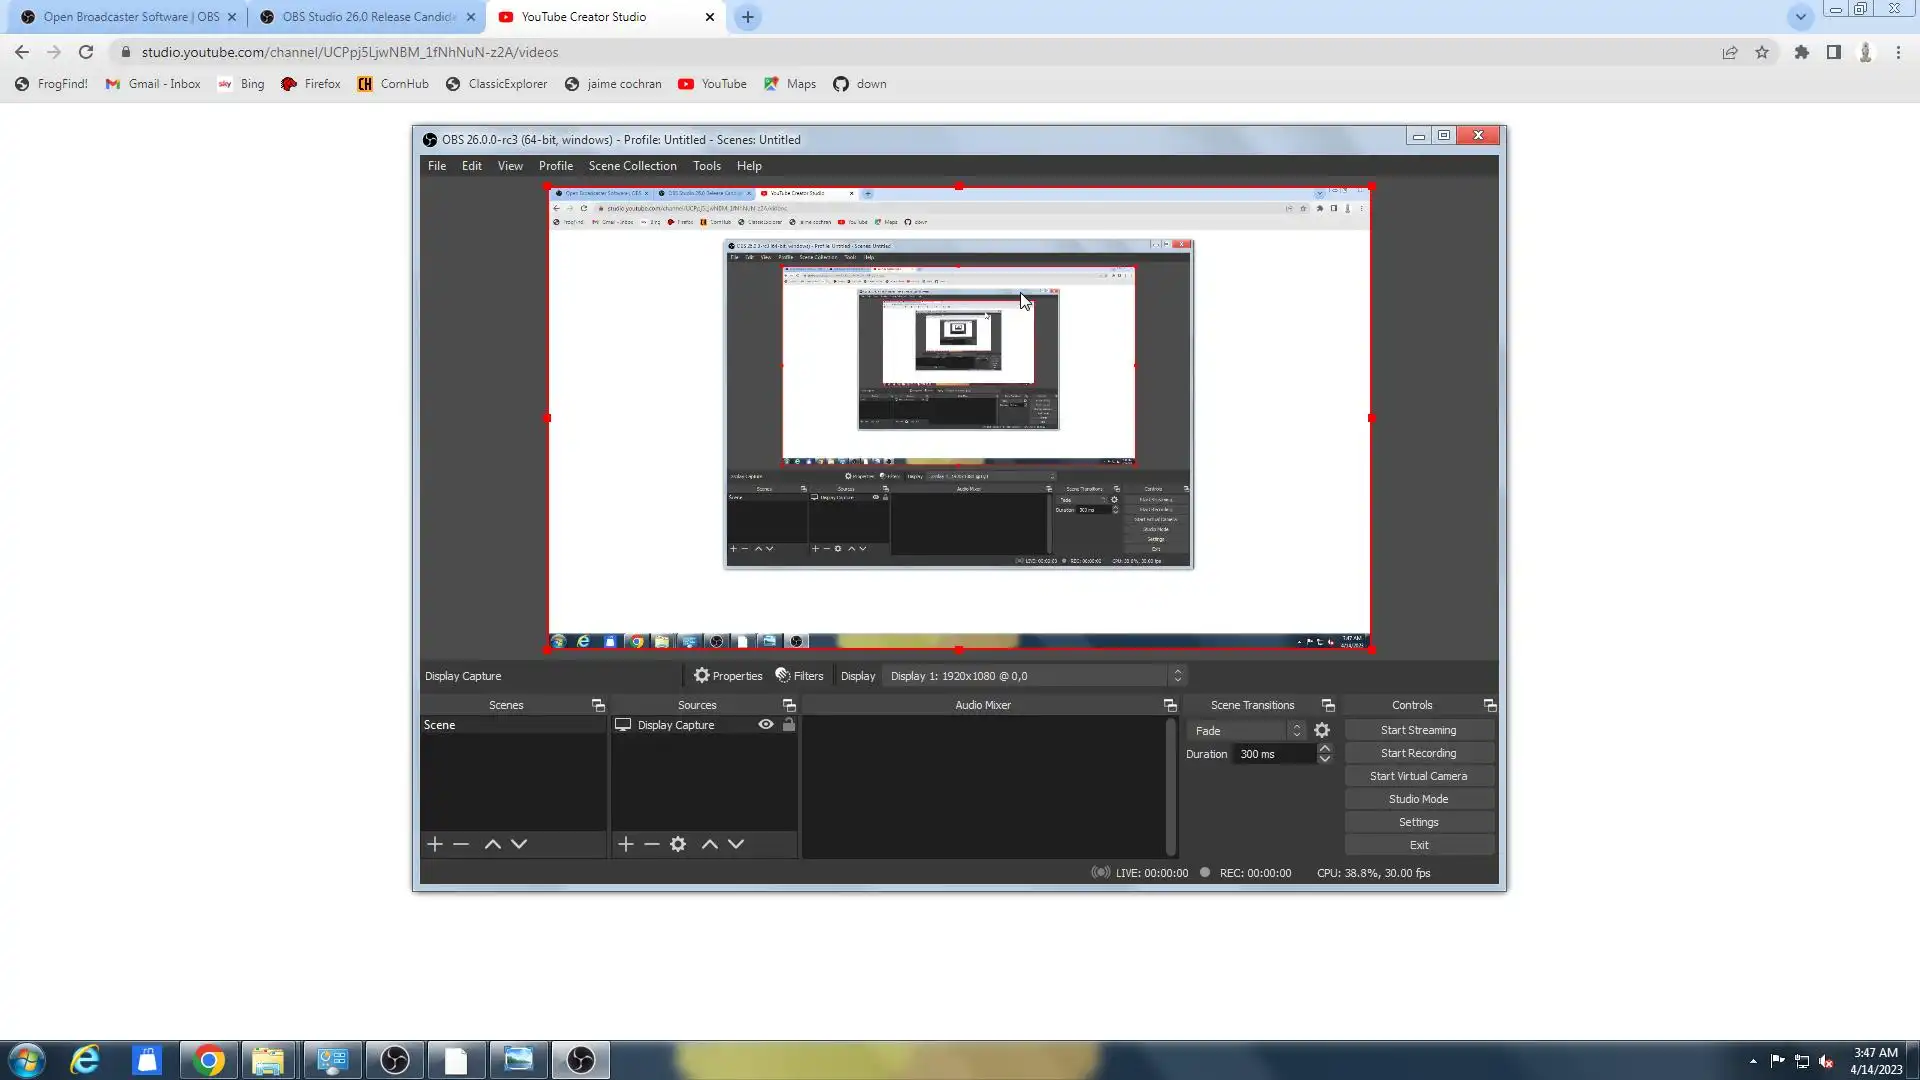Add a new source with plus icon

pyautogui.click(x=626, y=844)
